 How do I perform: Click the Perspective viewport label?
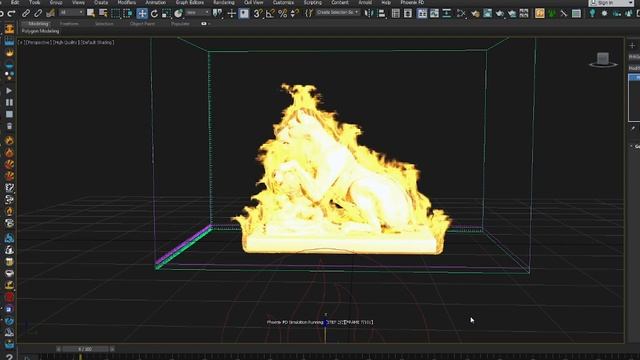pos(38,42)
